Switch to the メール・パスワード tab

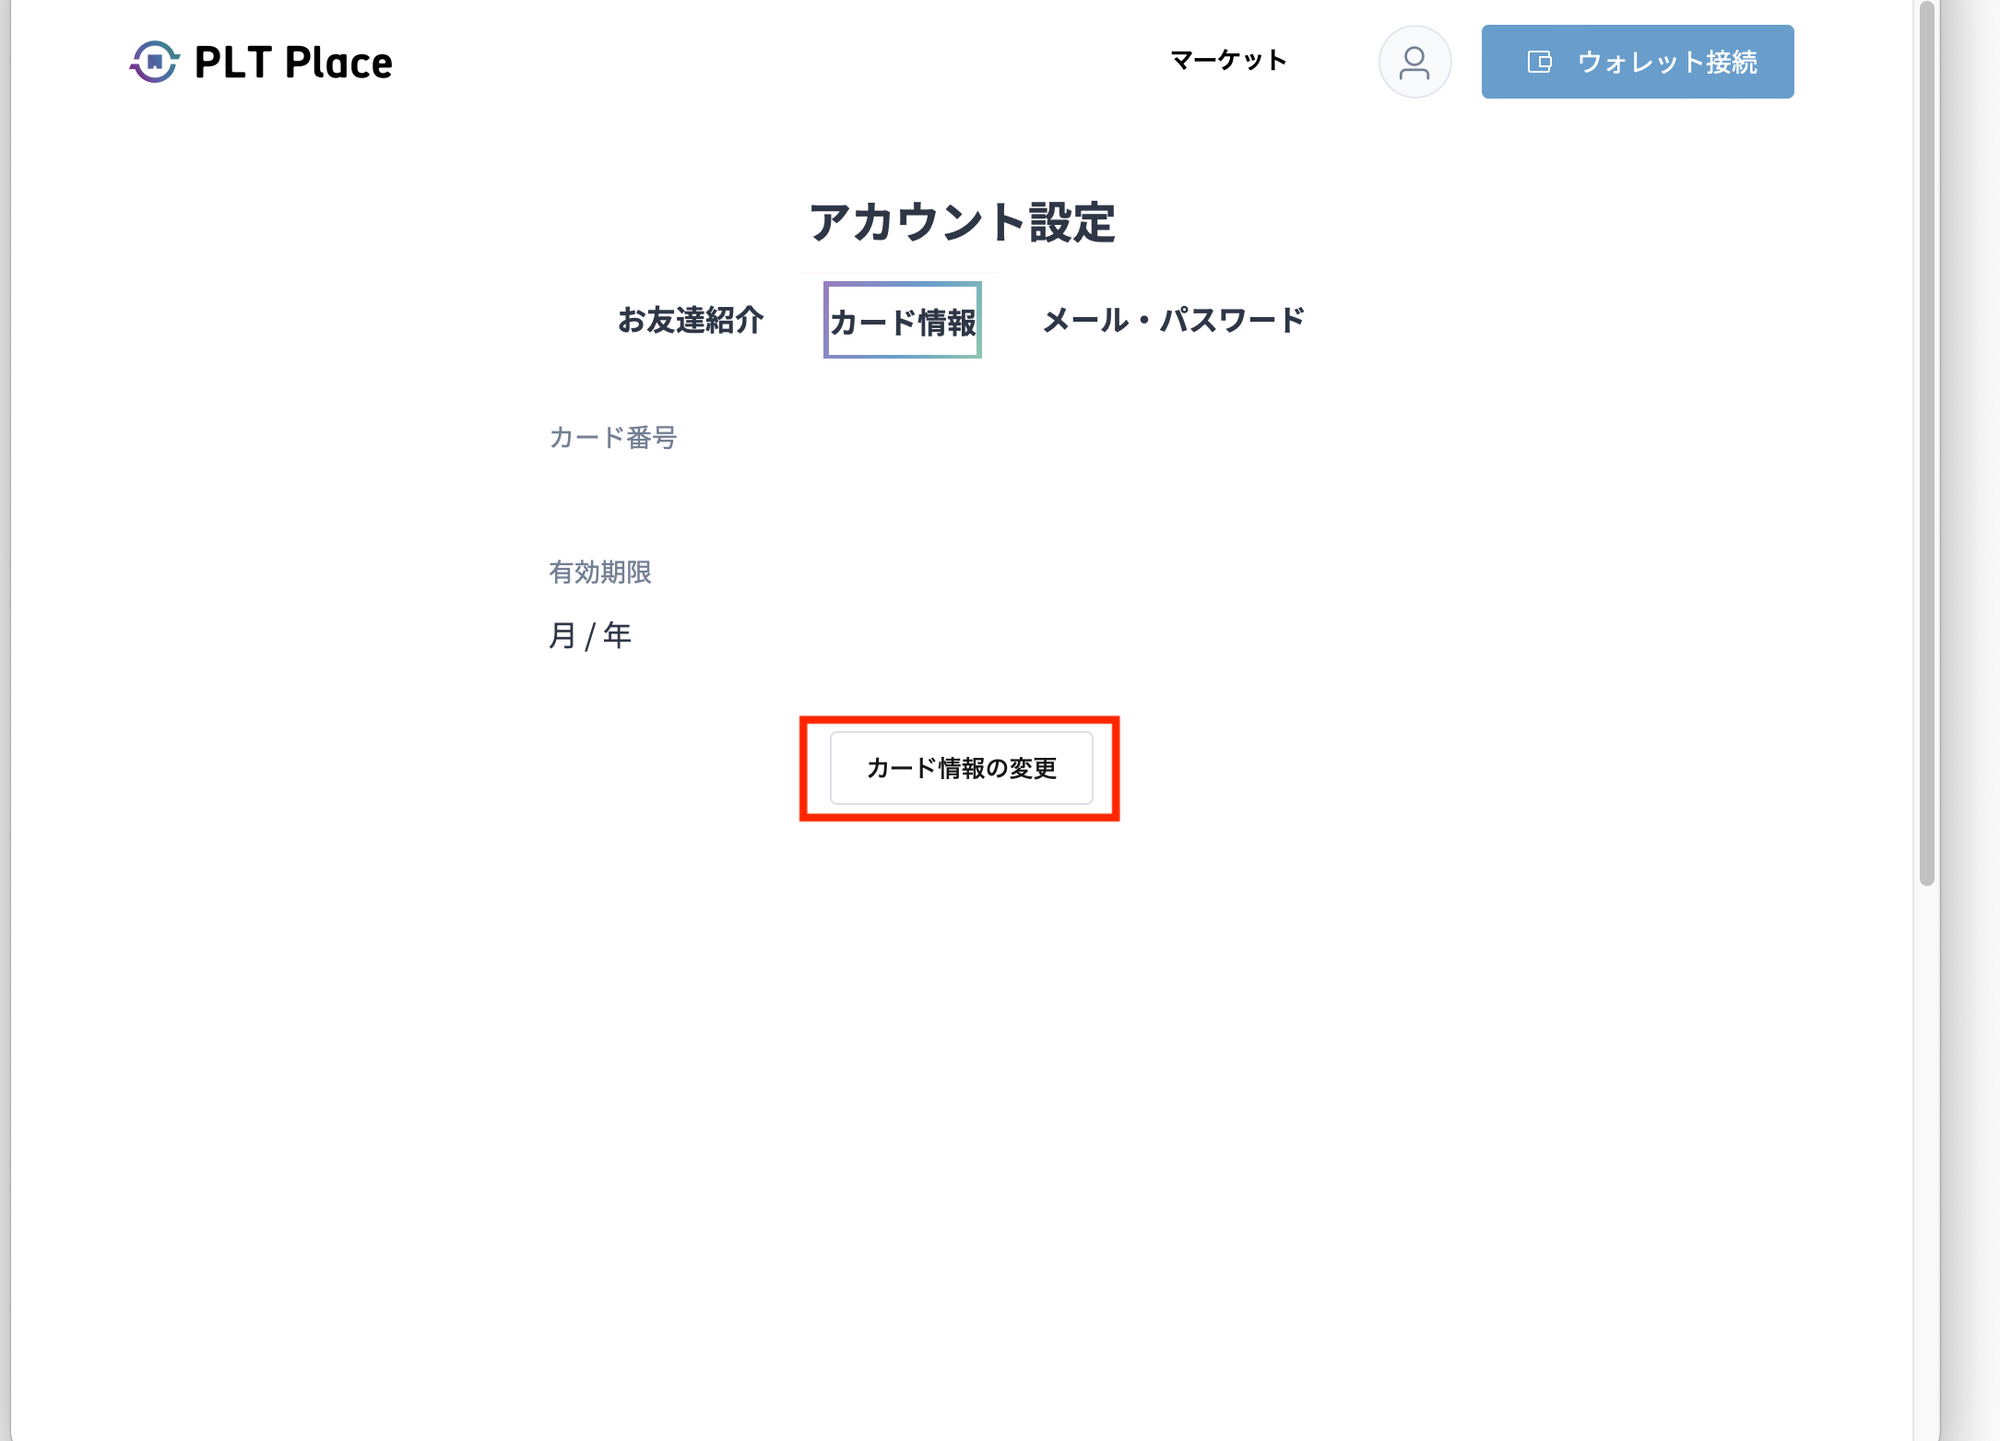1173,320
